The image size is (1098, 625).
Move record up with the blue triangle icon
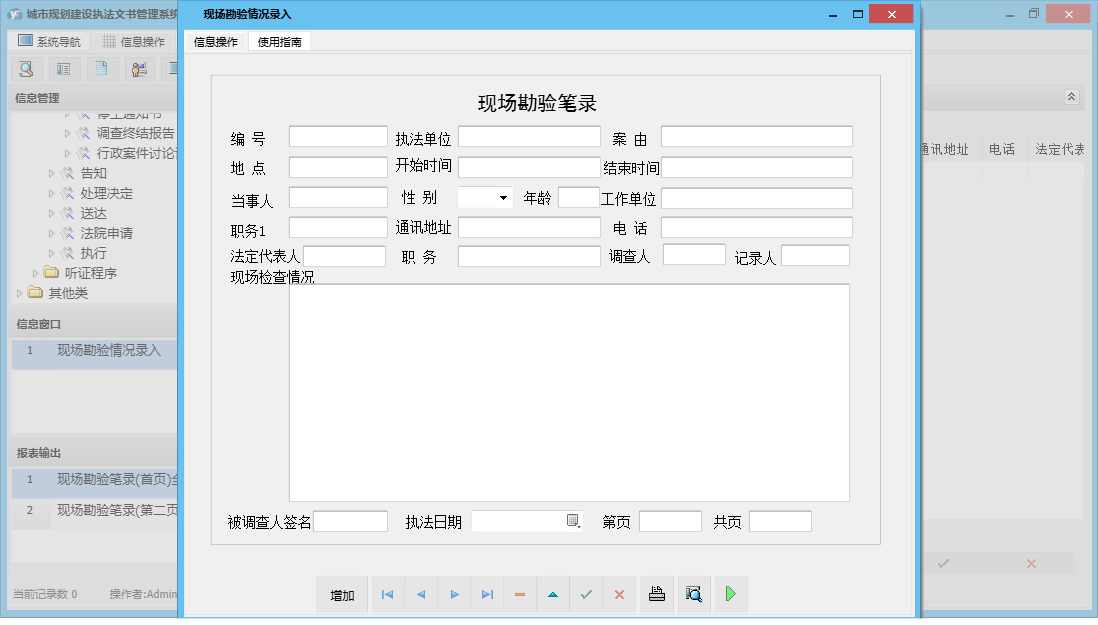(x=553, y=594)
